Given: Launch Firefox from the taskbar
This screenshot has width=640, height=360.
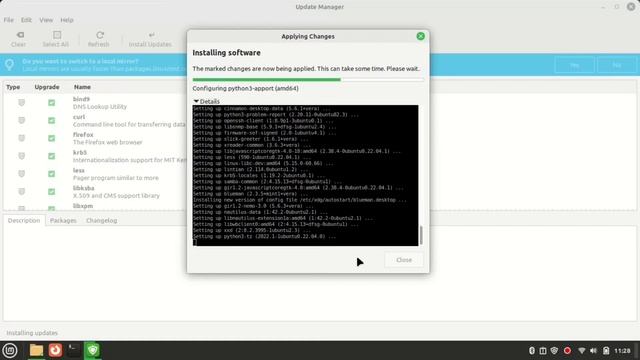Looking at the screenshot, I should click(x=55, y=350).
